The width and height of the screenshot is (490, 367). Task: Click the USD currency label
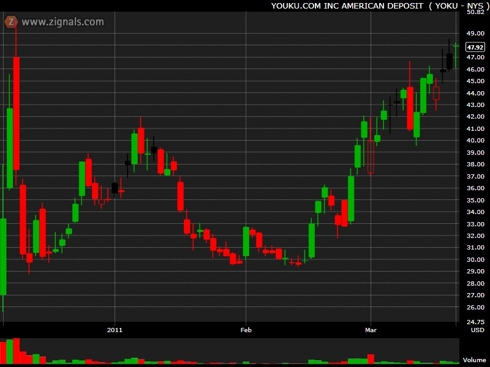pos(477,330)
